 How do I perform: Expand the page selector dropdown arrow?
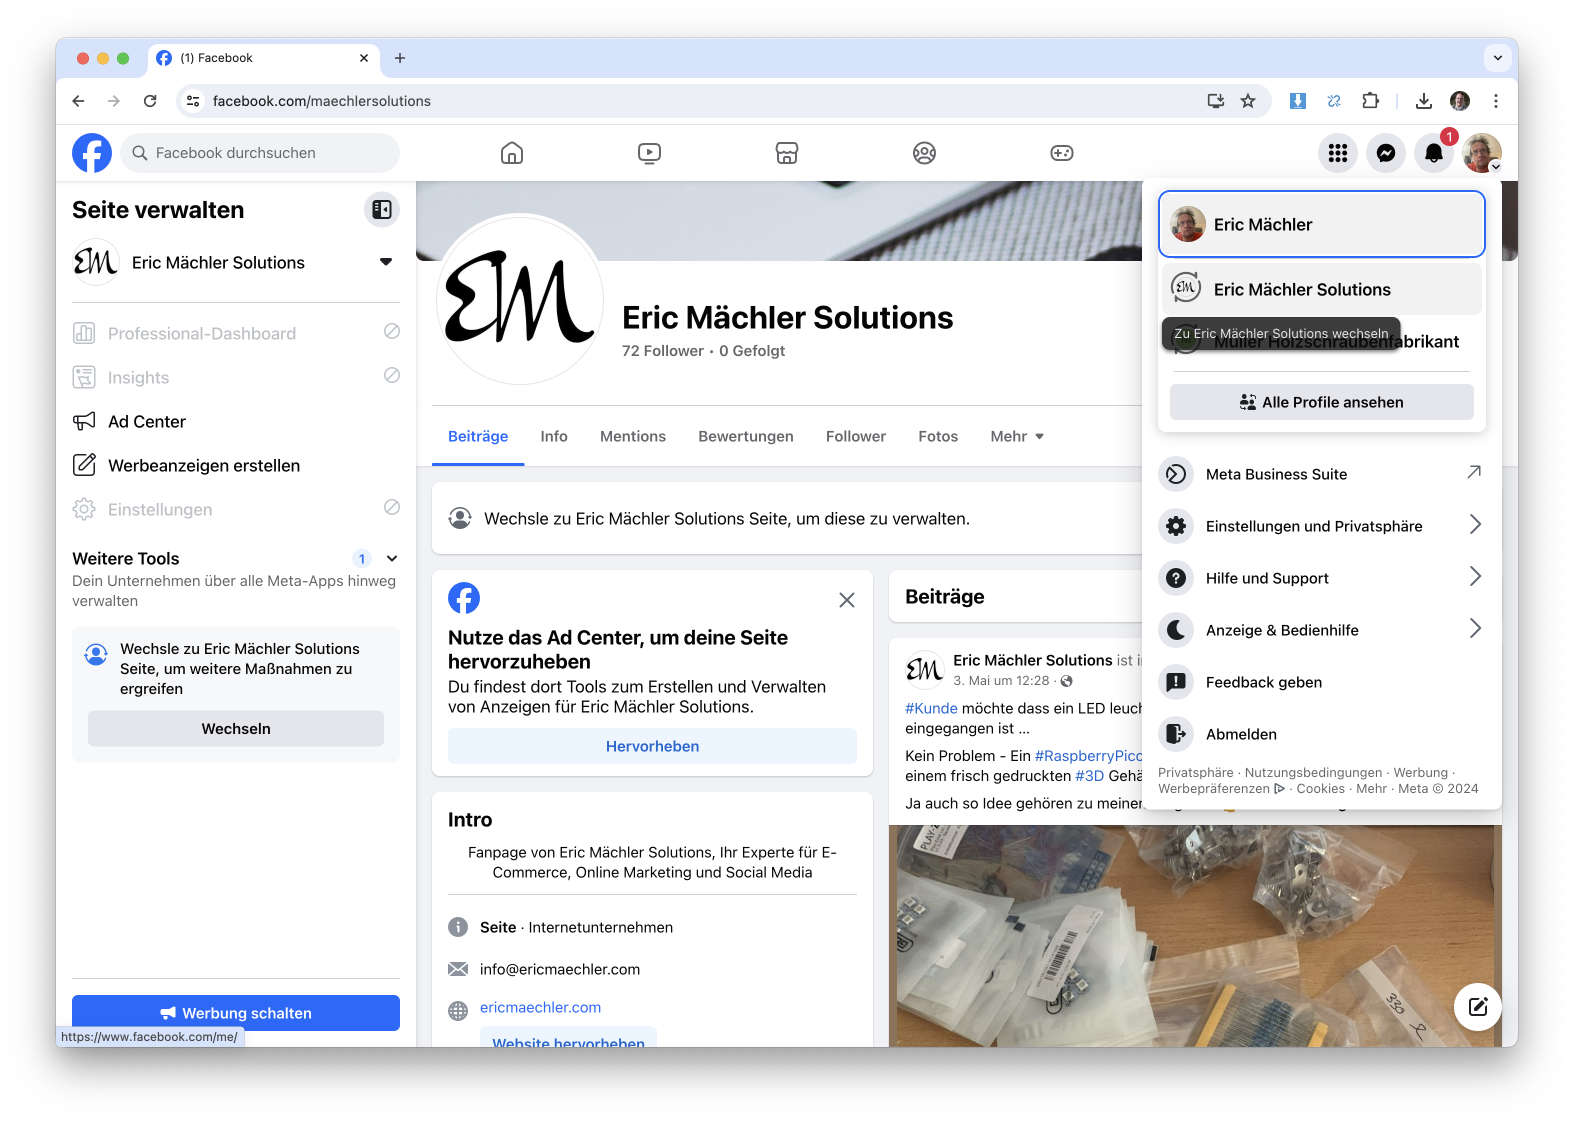tap(386, 262)
